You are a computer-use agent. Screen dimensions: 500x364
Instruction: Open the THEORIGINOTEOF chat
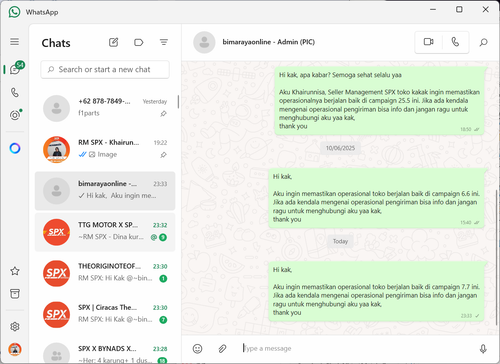click(105, 273)
